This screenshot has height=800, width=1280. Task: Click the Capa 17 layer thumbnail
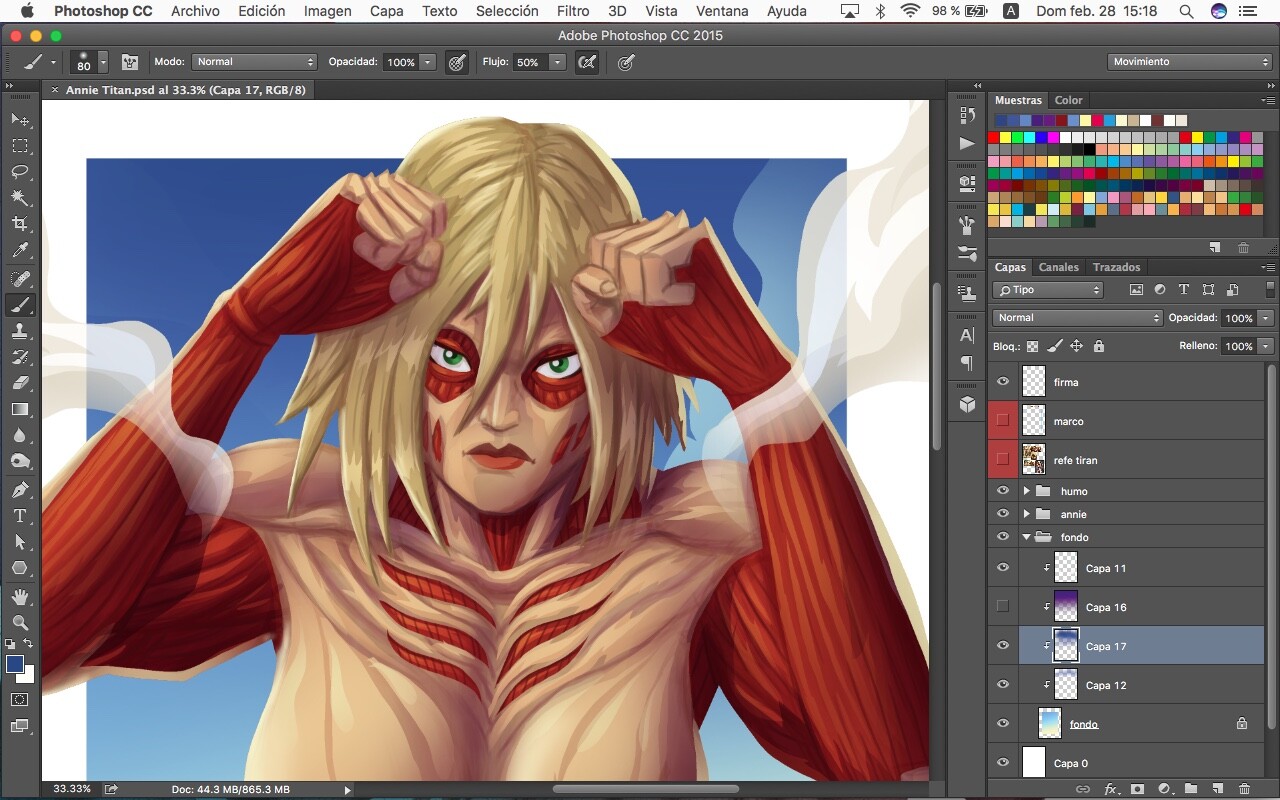[1066, 646]
